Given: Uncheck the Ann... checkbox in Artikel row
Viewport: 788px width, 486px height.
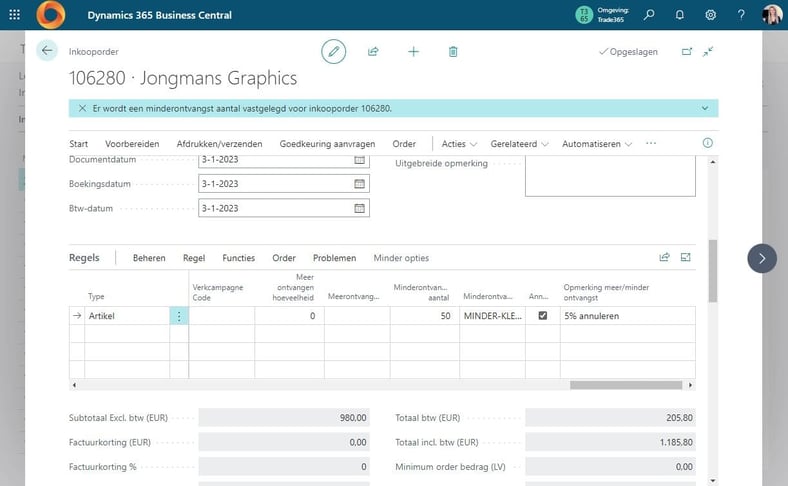Looking at the screenshot, I should coord(543,316).
